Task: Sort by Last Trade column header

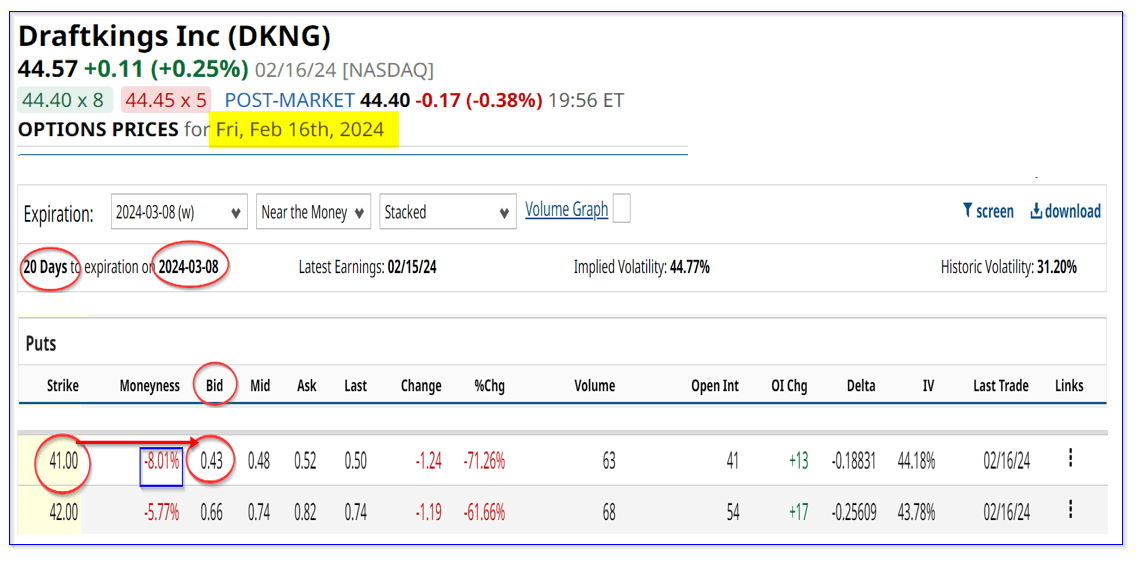Action: [x=1000, y=386]
